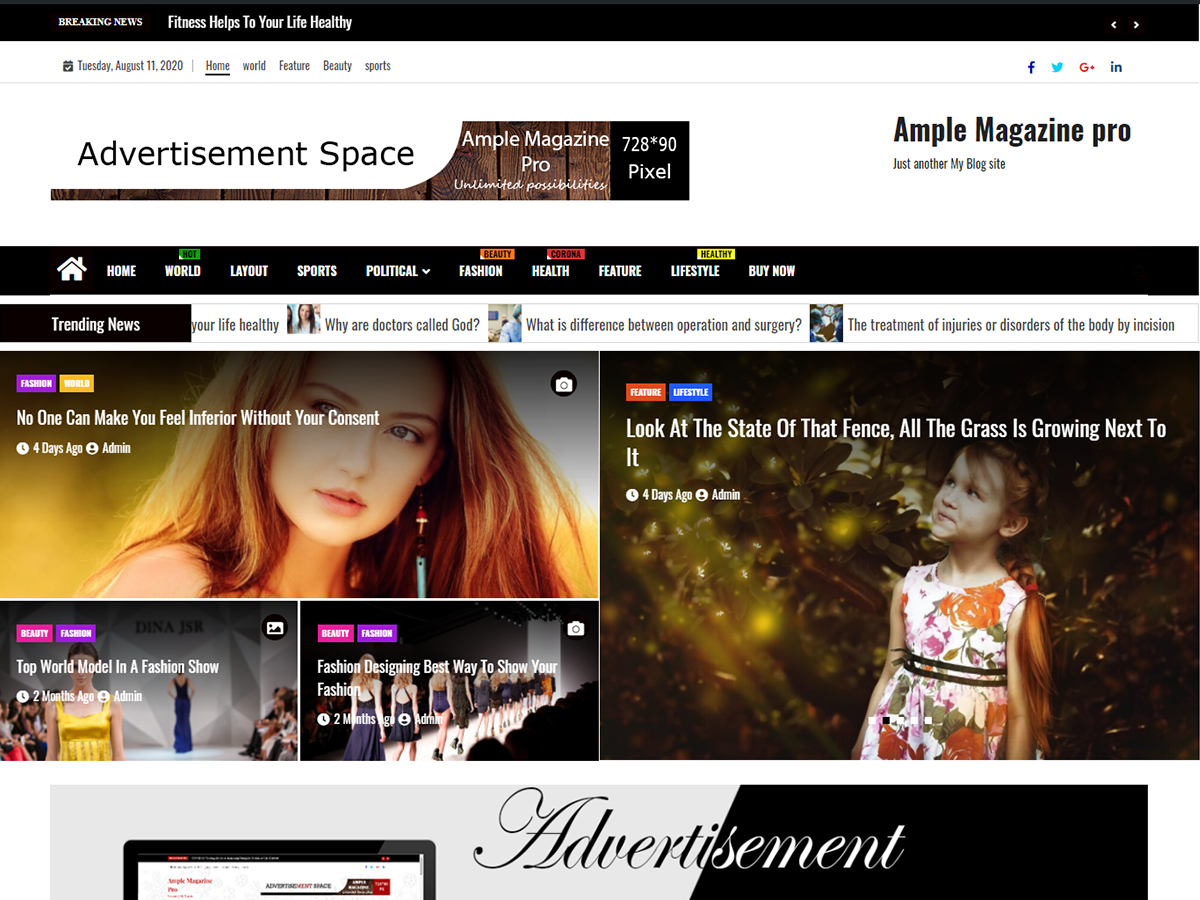1200x900 pixels.
Task: Open the Google Plus social icon
Action: pyautogui.click(x=1087, y=67)
